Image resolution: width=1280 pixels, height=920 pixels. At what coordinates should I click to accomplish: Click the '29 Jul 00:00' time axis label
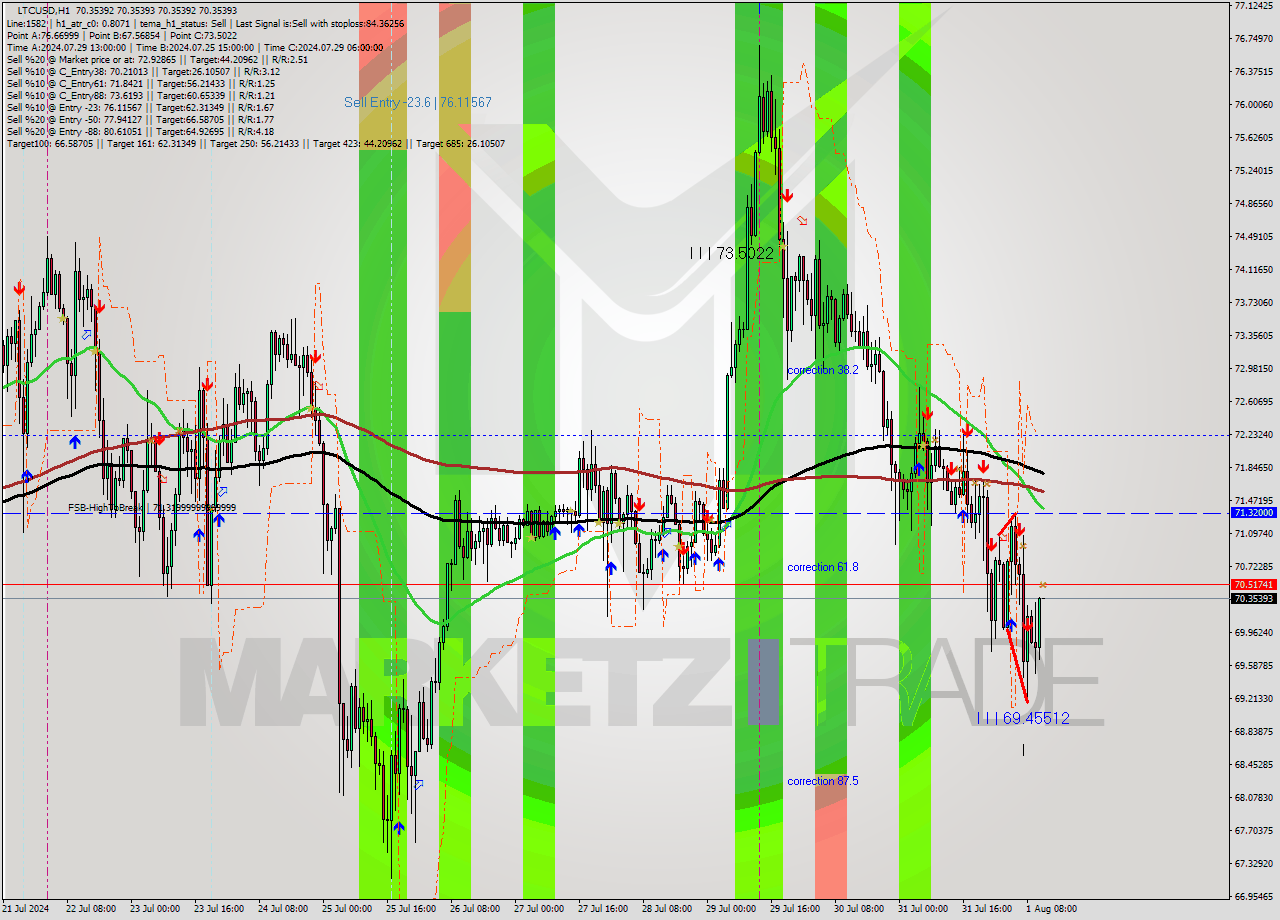[x=731, y=909]
